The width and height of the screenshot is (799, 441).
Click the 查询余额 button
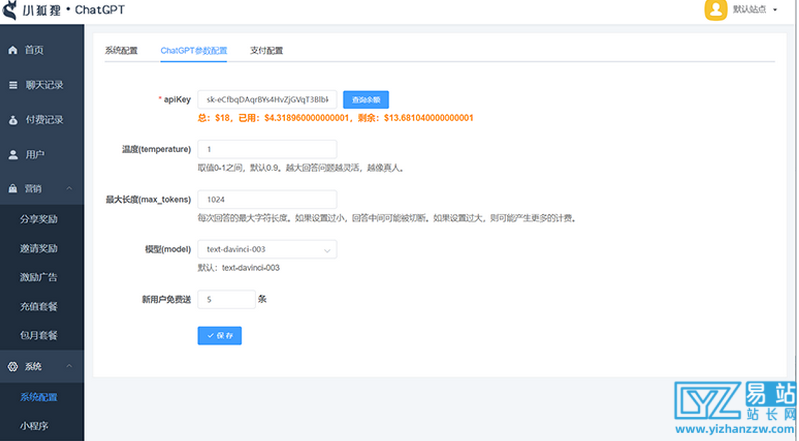coord(365,100)
